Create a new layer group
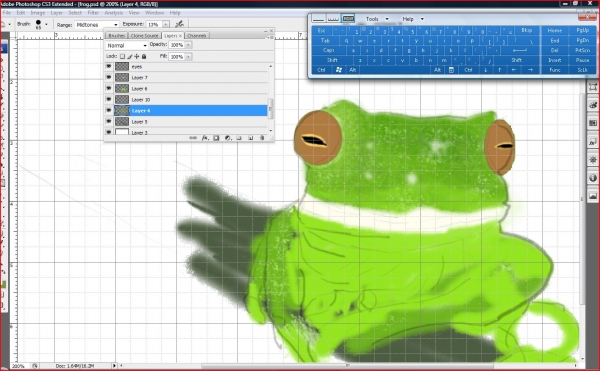 (239, 138)
